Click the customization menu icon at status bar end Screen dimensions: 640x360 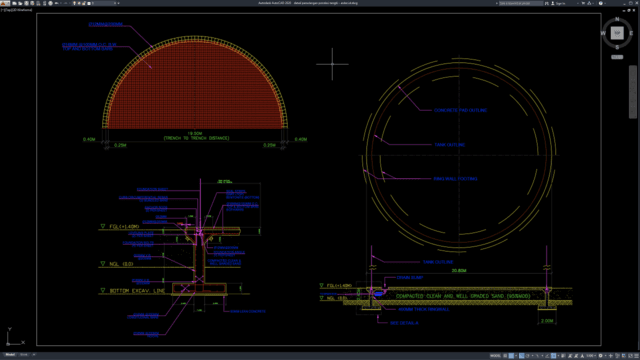click(636, 356)
